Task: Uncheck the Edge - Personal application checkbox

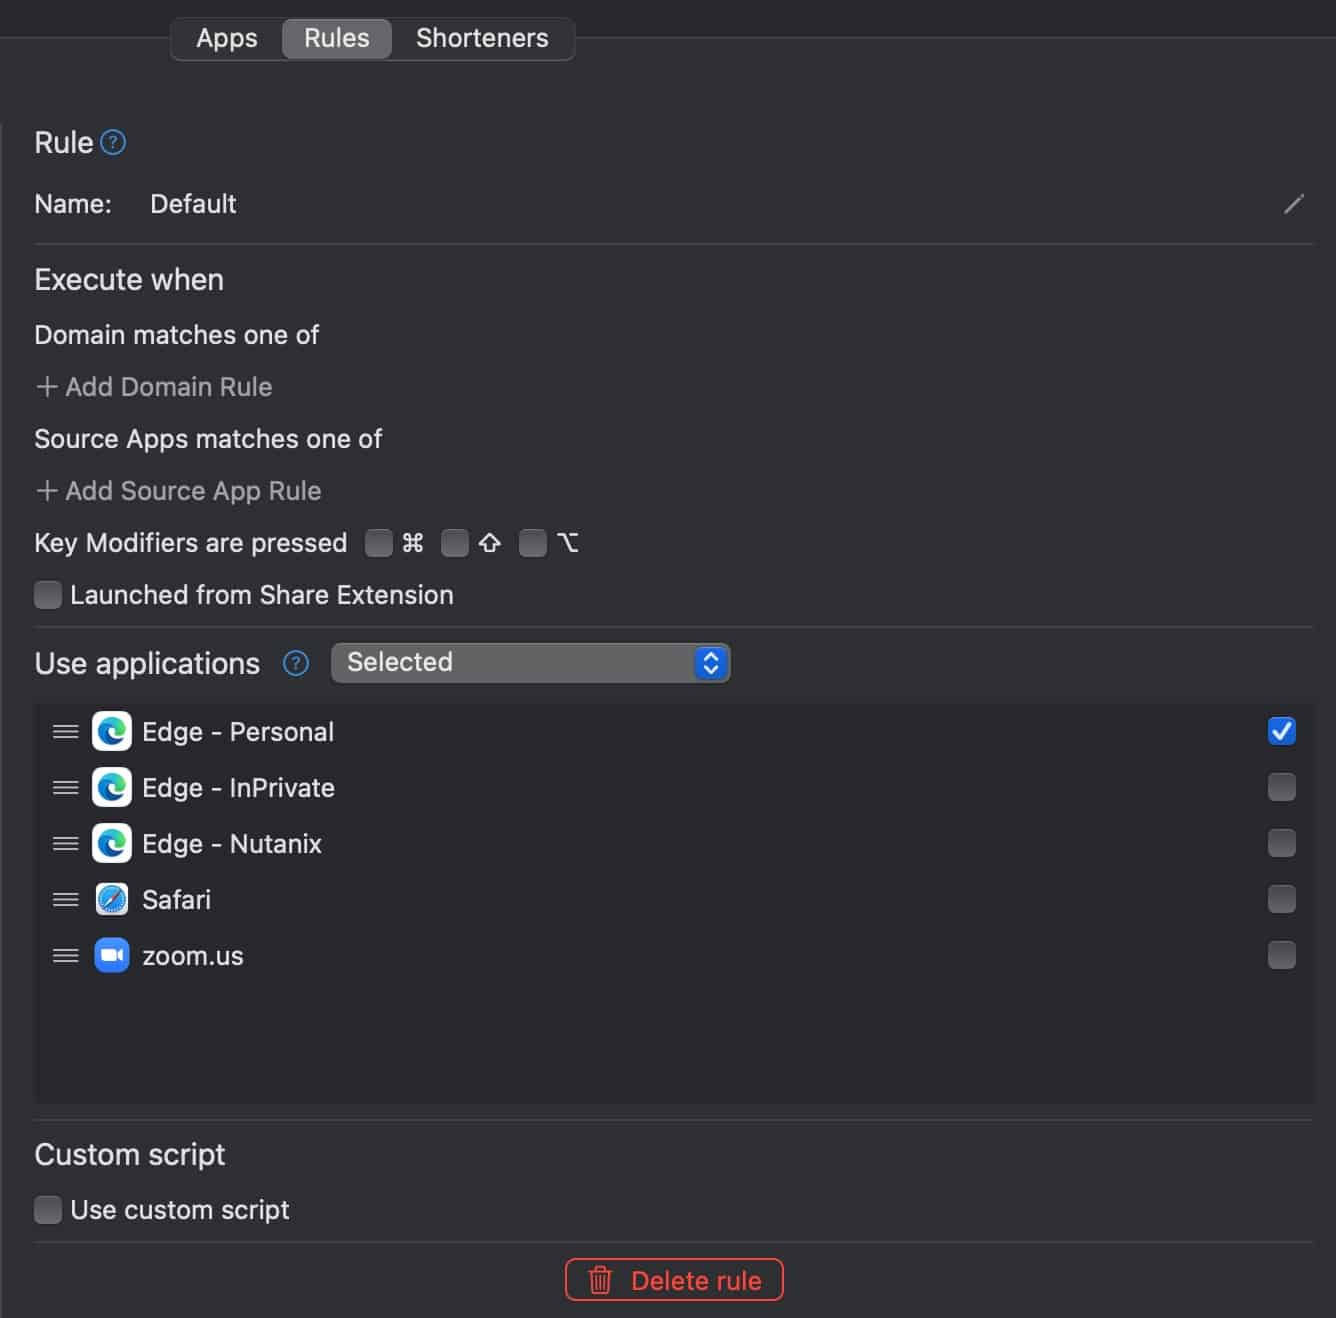Action: (x=1281, y=731)
